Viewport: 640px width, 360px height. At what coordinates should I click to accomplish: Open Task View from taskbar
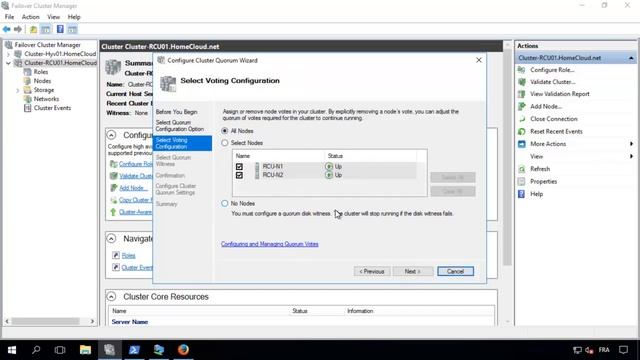(x=60, y=350)
